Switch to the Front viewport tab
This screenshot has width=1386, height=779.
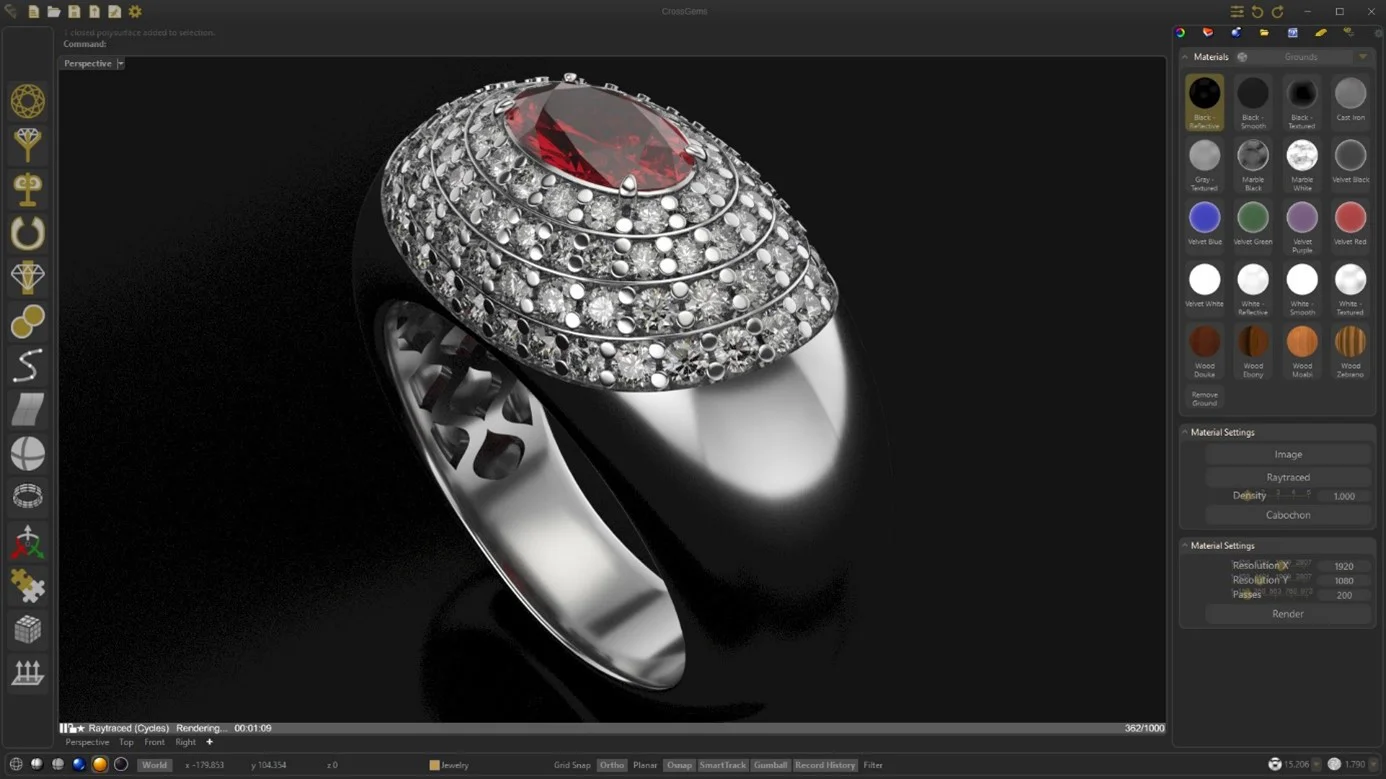point(154,742)
